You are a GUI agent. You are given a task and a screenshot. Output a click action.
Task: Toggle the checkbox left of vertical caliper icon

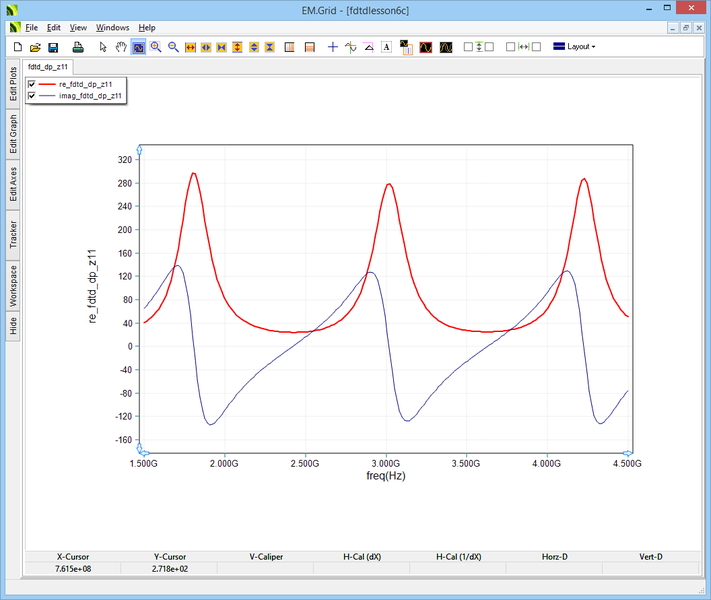468,47
